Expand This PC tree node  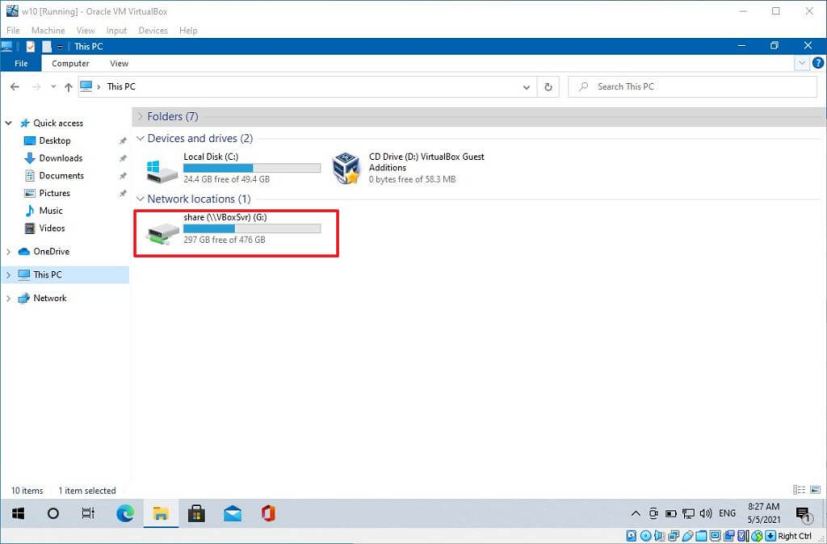pos(8,275)
